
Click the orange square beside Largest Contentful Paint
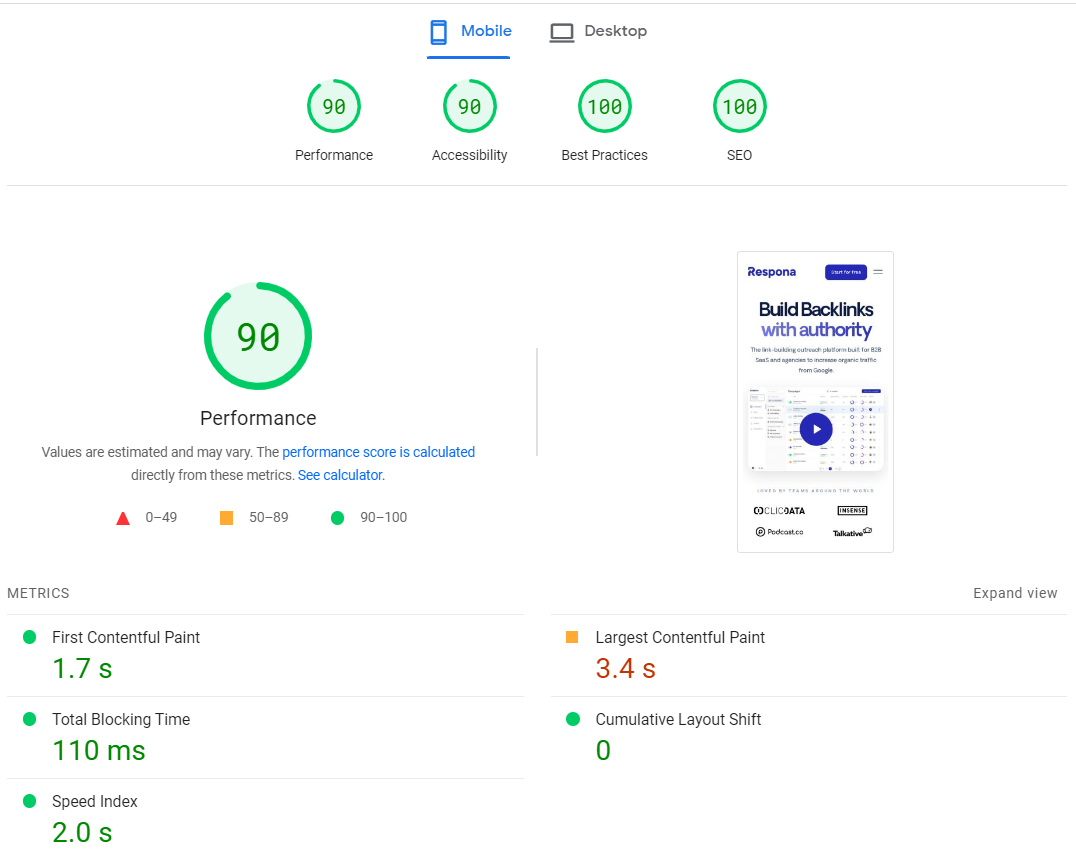[x=571, y=636]
